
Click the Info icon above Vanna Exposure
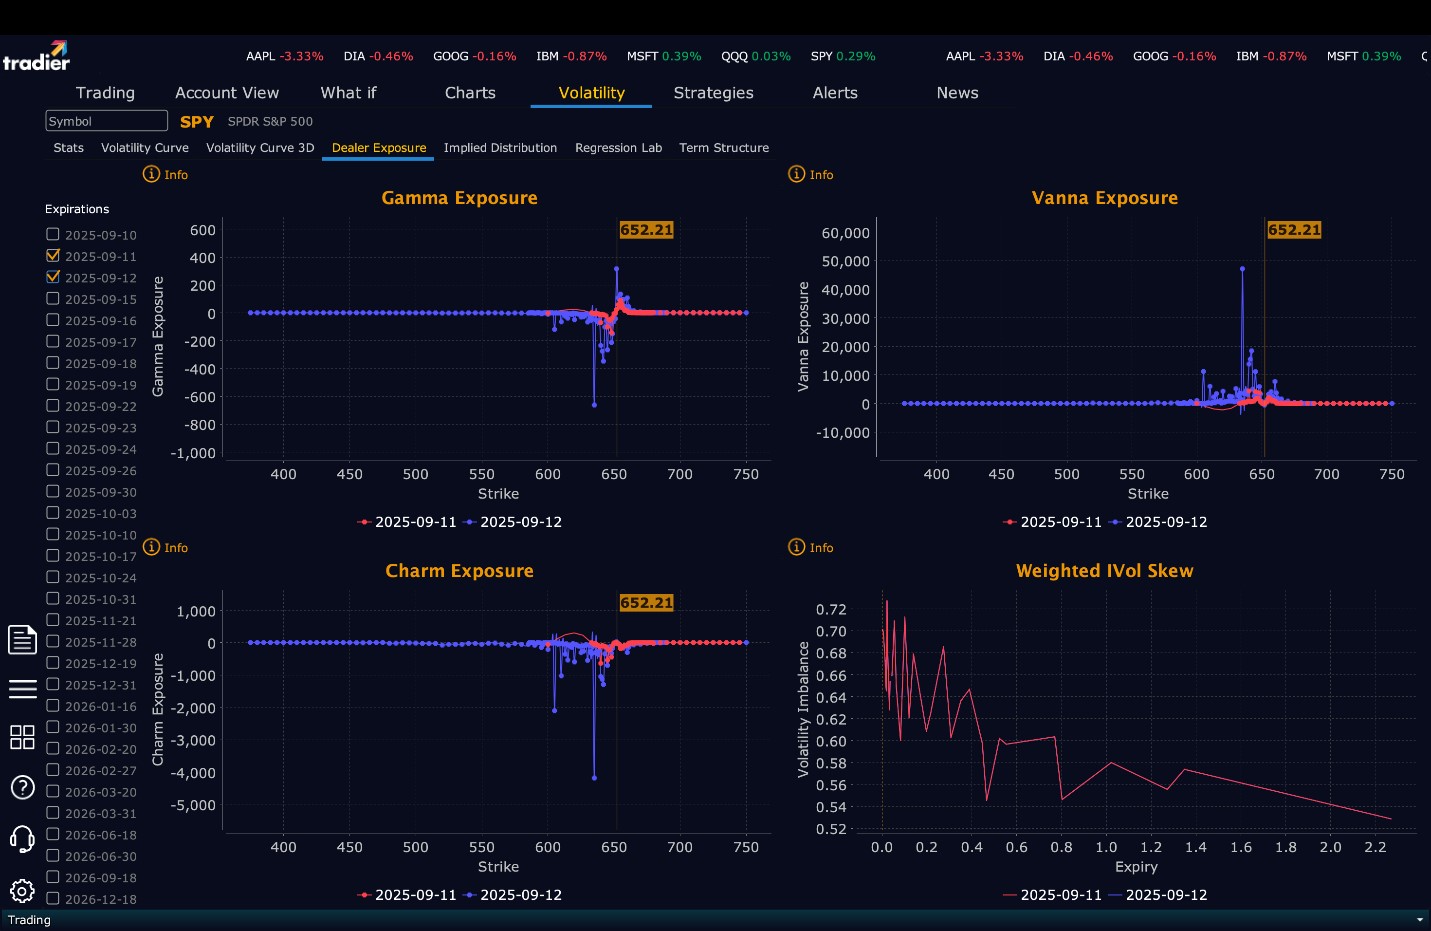click(797, 174)
